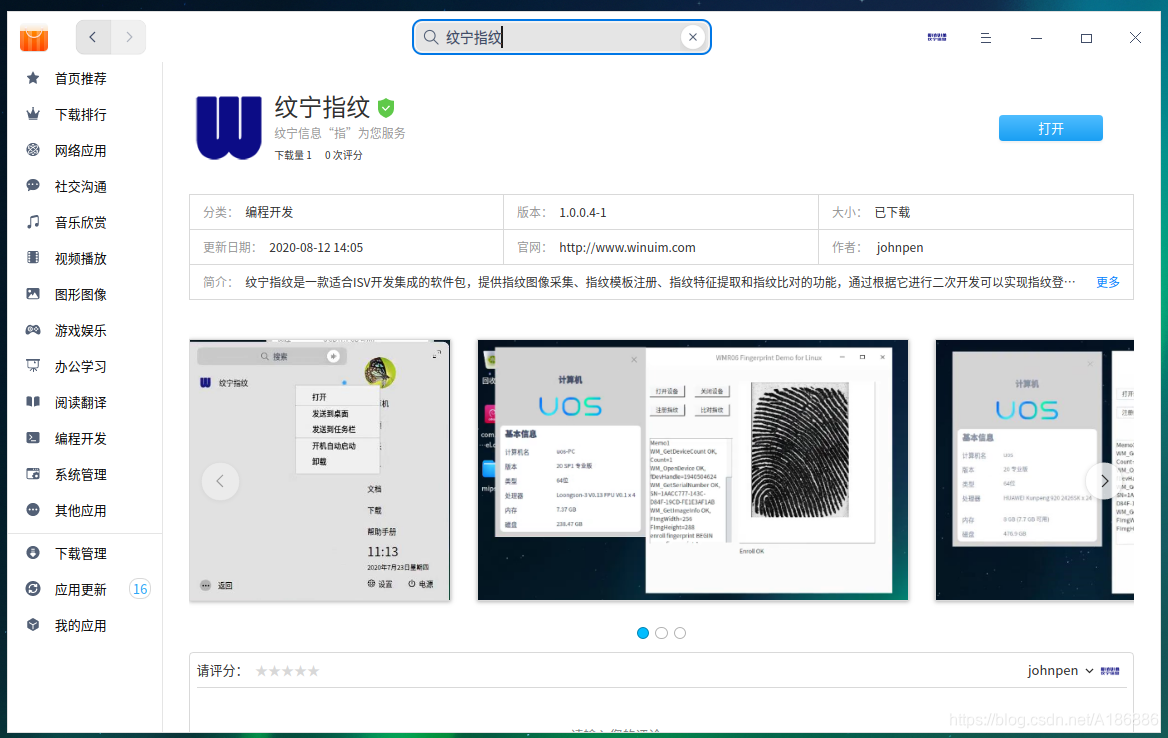Open the 系统管理 category
Image resolution: width=1168 pixels, height=738 pixels.
pos(80,474)
